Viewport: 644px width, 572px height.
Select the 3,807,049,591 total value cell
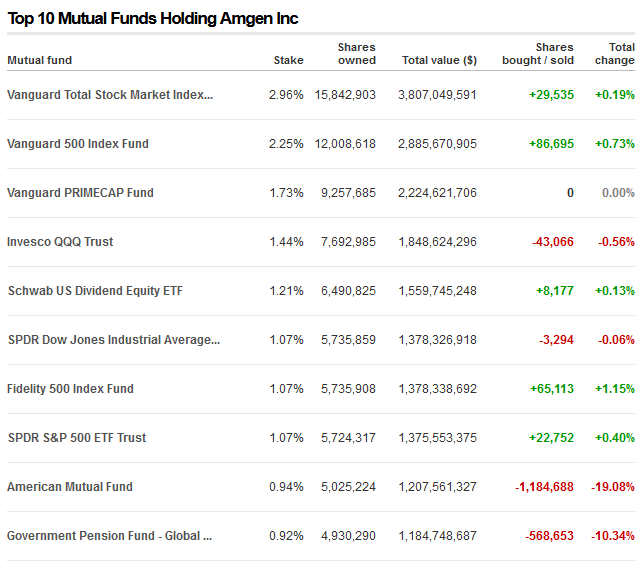[x=437, y=95]
